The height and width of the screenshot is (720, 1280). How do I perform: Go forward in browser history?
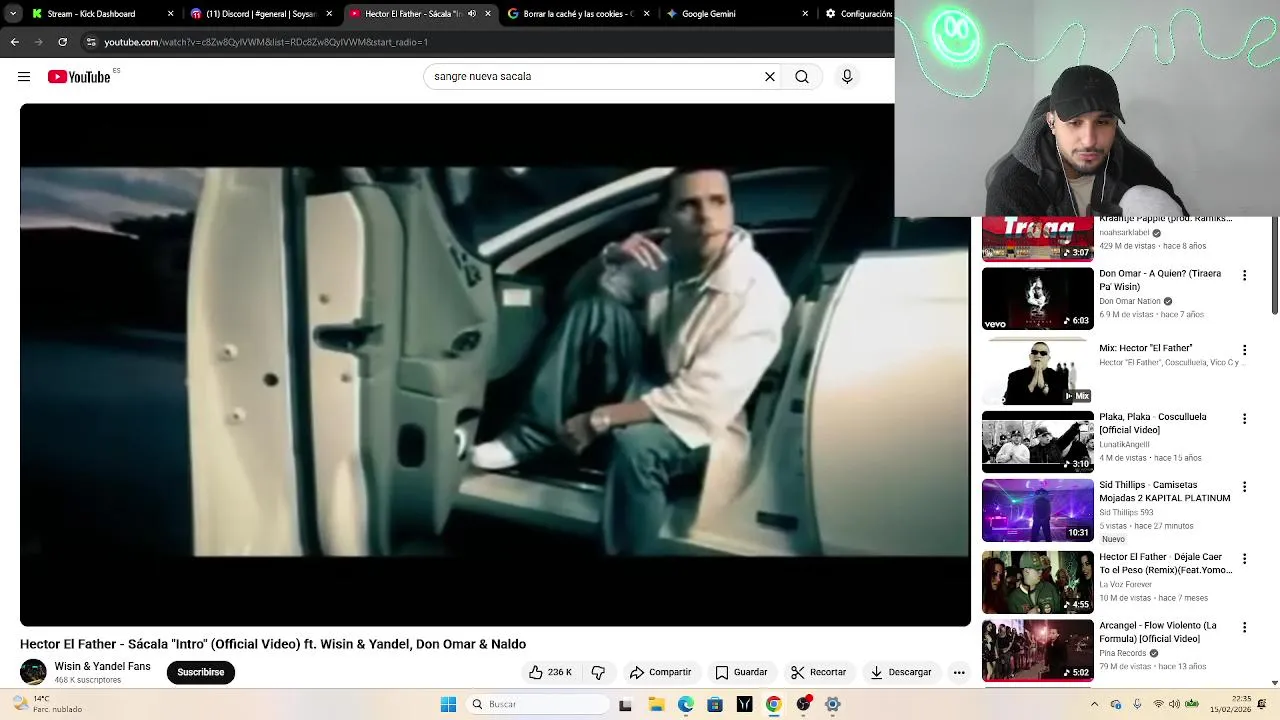(x=38, y=42)
